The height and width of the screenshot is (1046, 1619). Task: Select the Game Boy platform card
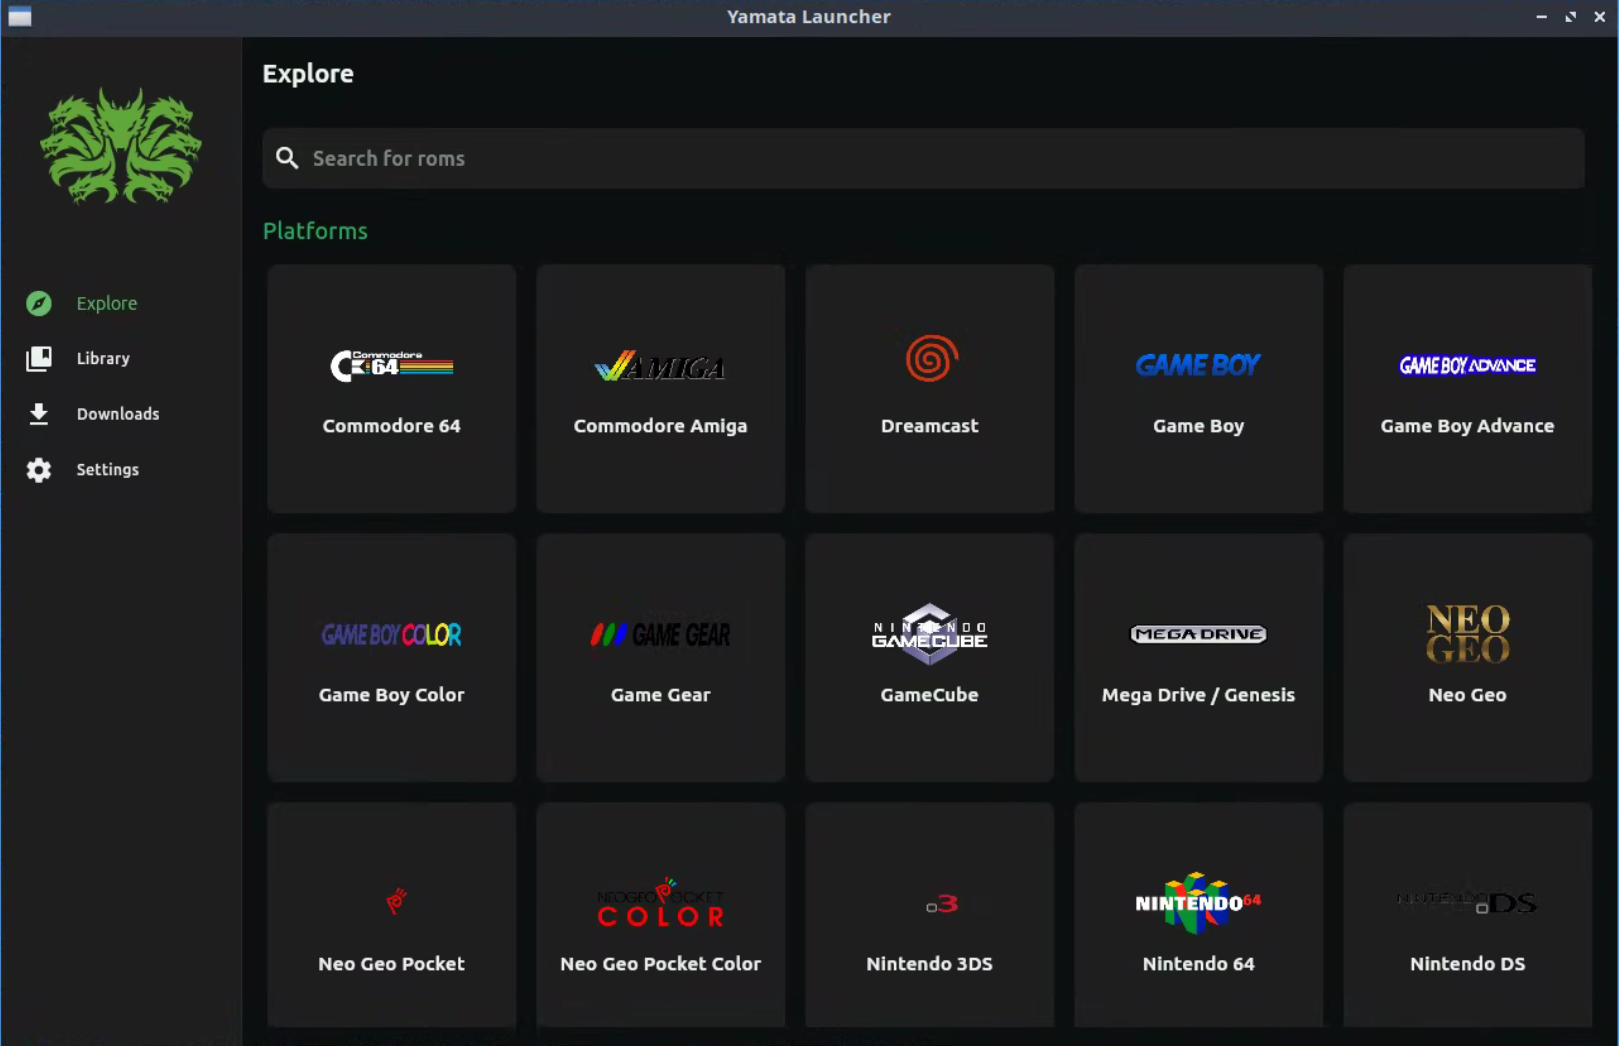(1198, 389)
